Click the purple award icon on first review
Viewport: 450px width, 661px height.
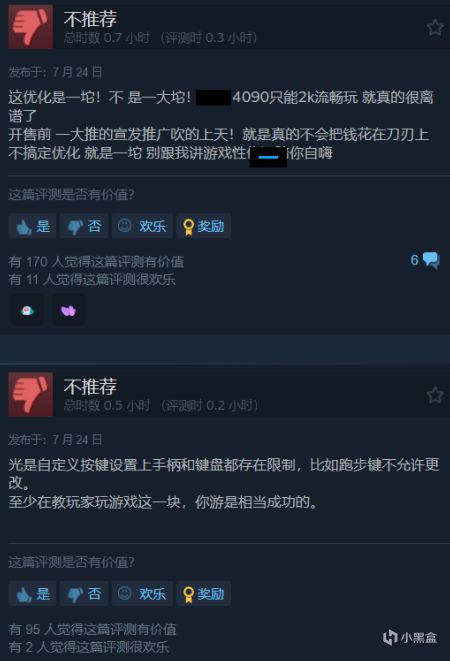68,311
